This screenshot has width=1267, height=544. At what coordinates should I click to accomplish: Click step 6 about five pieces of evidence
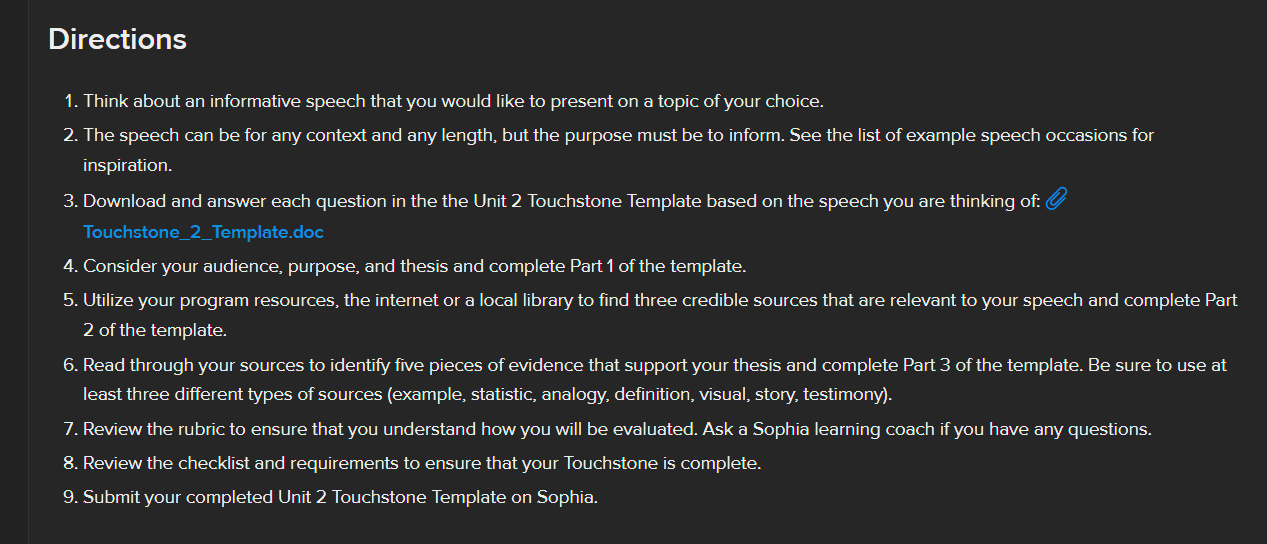[655, 365]
